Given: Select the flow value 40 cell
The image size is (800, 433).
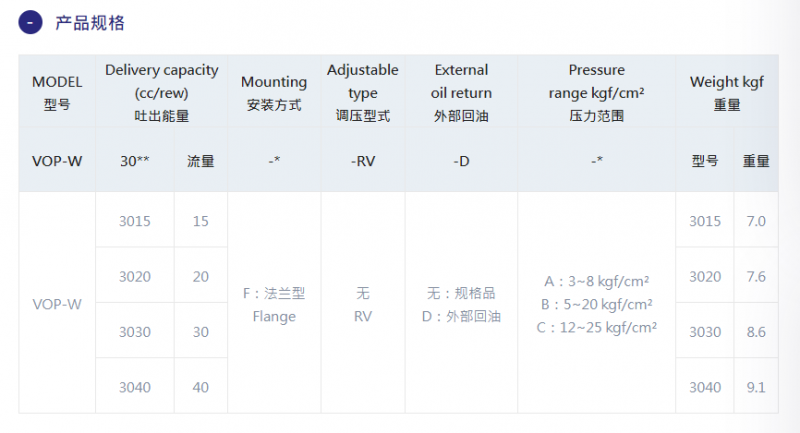Looking at the screenshot, I should (201, 387).
